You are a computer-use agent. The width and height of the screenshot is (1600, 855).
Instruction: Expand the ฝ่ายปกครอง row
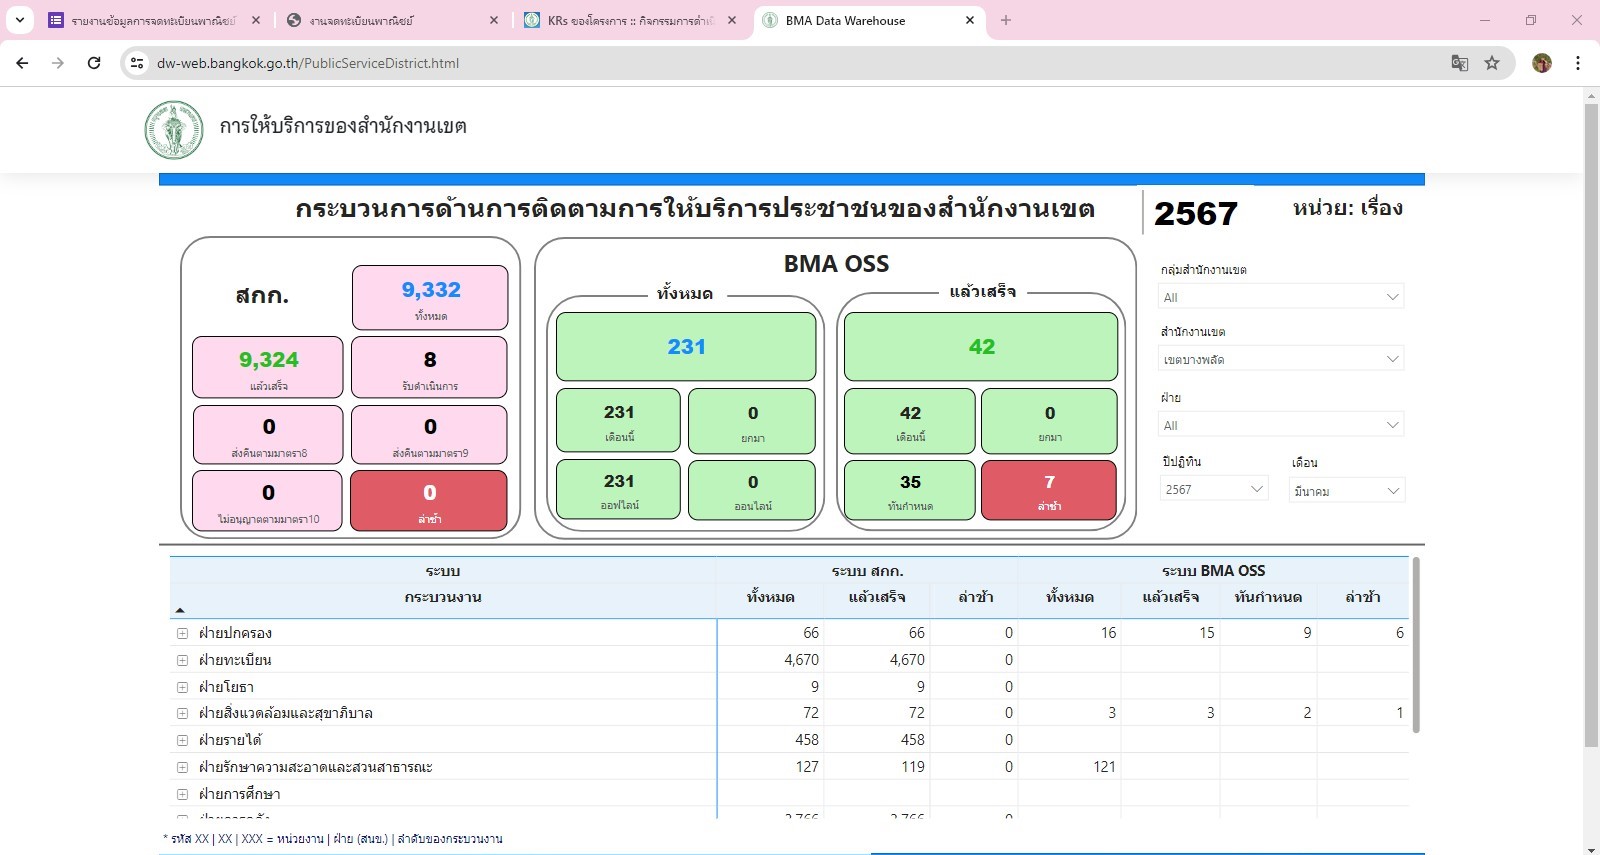point(182,633)
